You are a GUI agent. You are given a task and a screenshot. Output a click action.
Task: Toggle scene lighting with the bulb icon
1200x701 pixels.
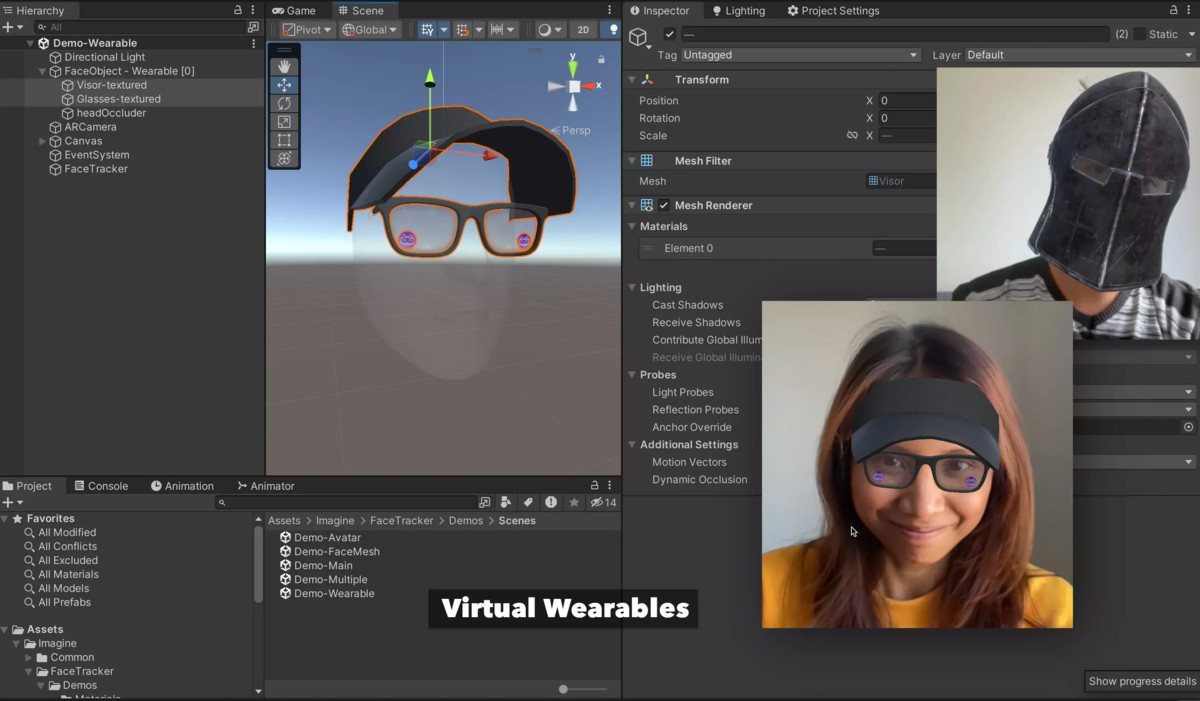[613, 30]
